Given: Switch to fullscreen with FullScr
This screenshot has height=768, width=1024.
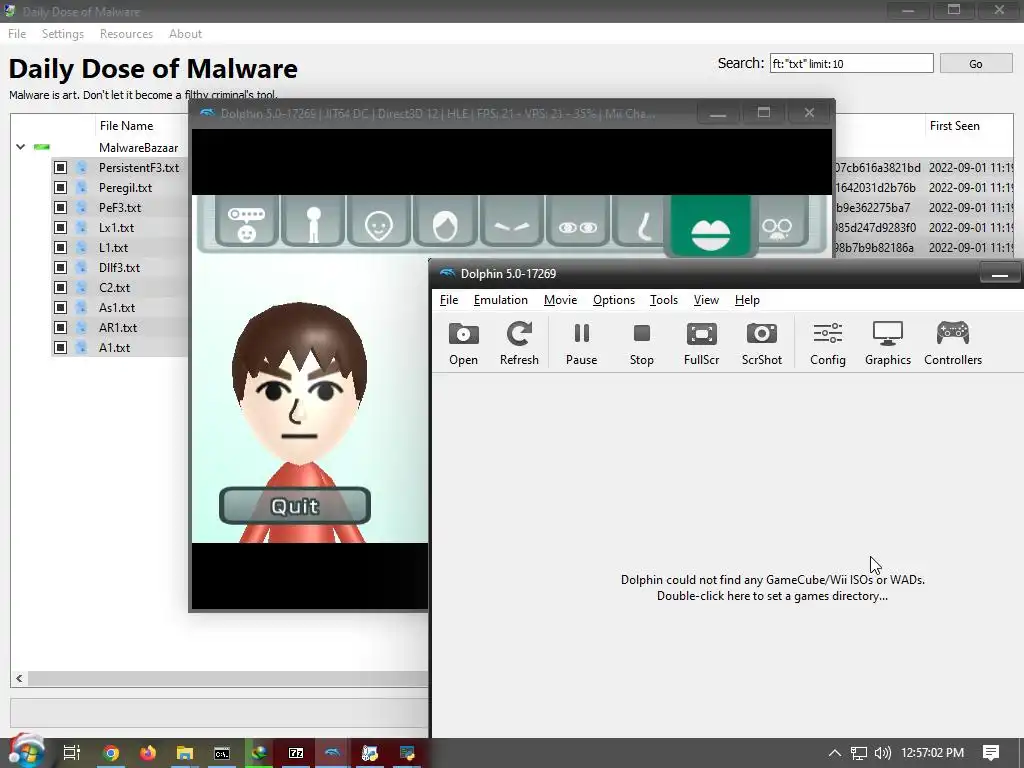Looking at the screenshot, I should tap(701, 344).
